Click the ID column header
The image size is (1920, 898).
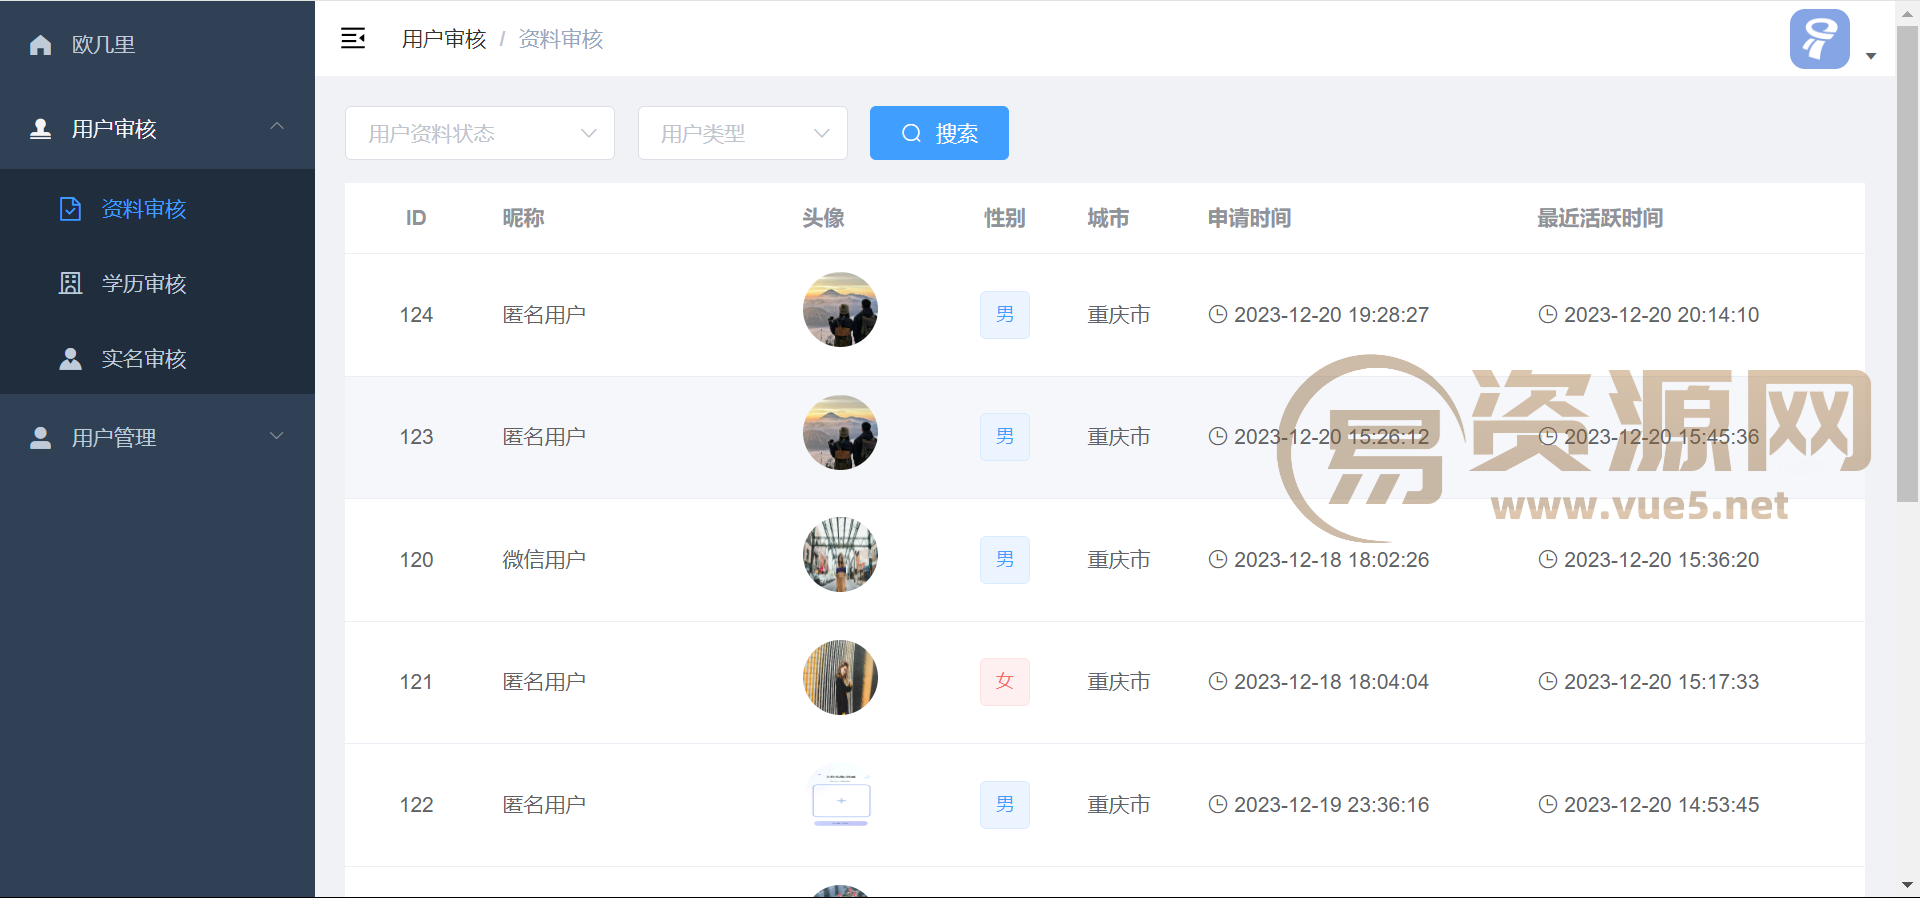pos(416,218)
